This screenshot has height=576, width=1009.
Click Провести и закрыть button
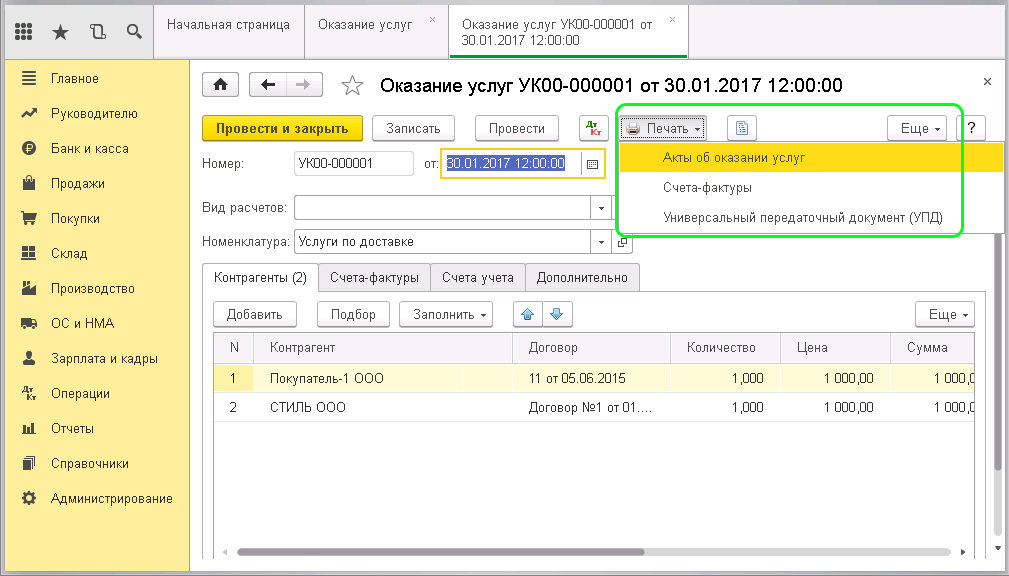(282, 128)
